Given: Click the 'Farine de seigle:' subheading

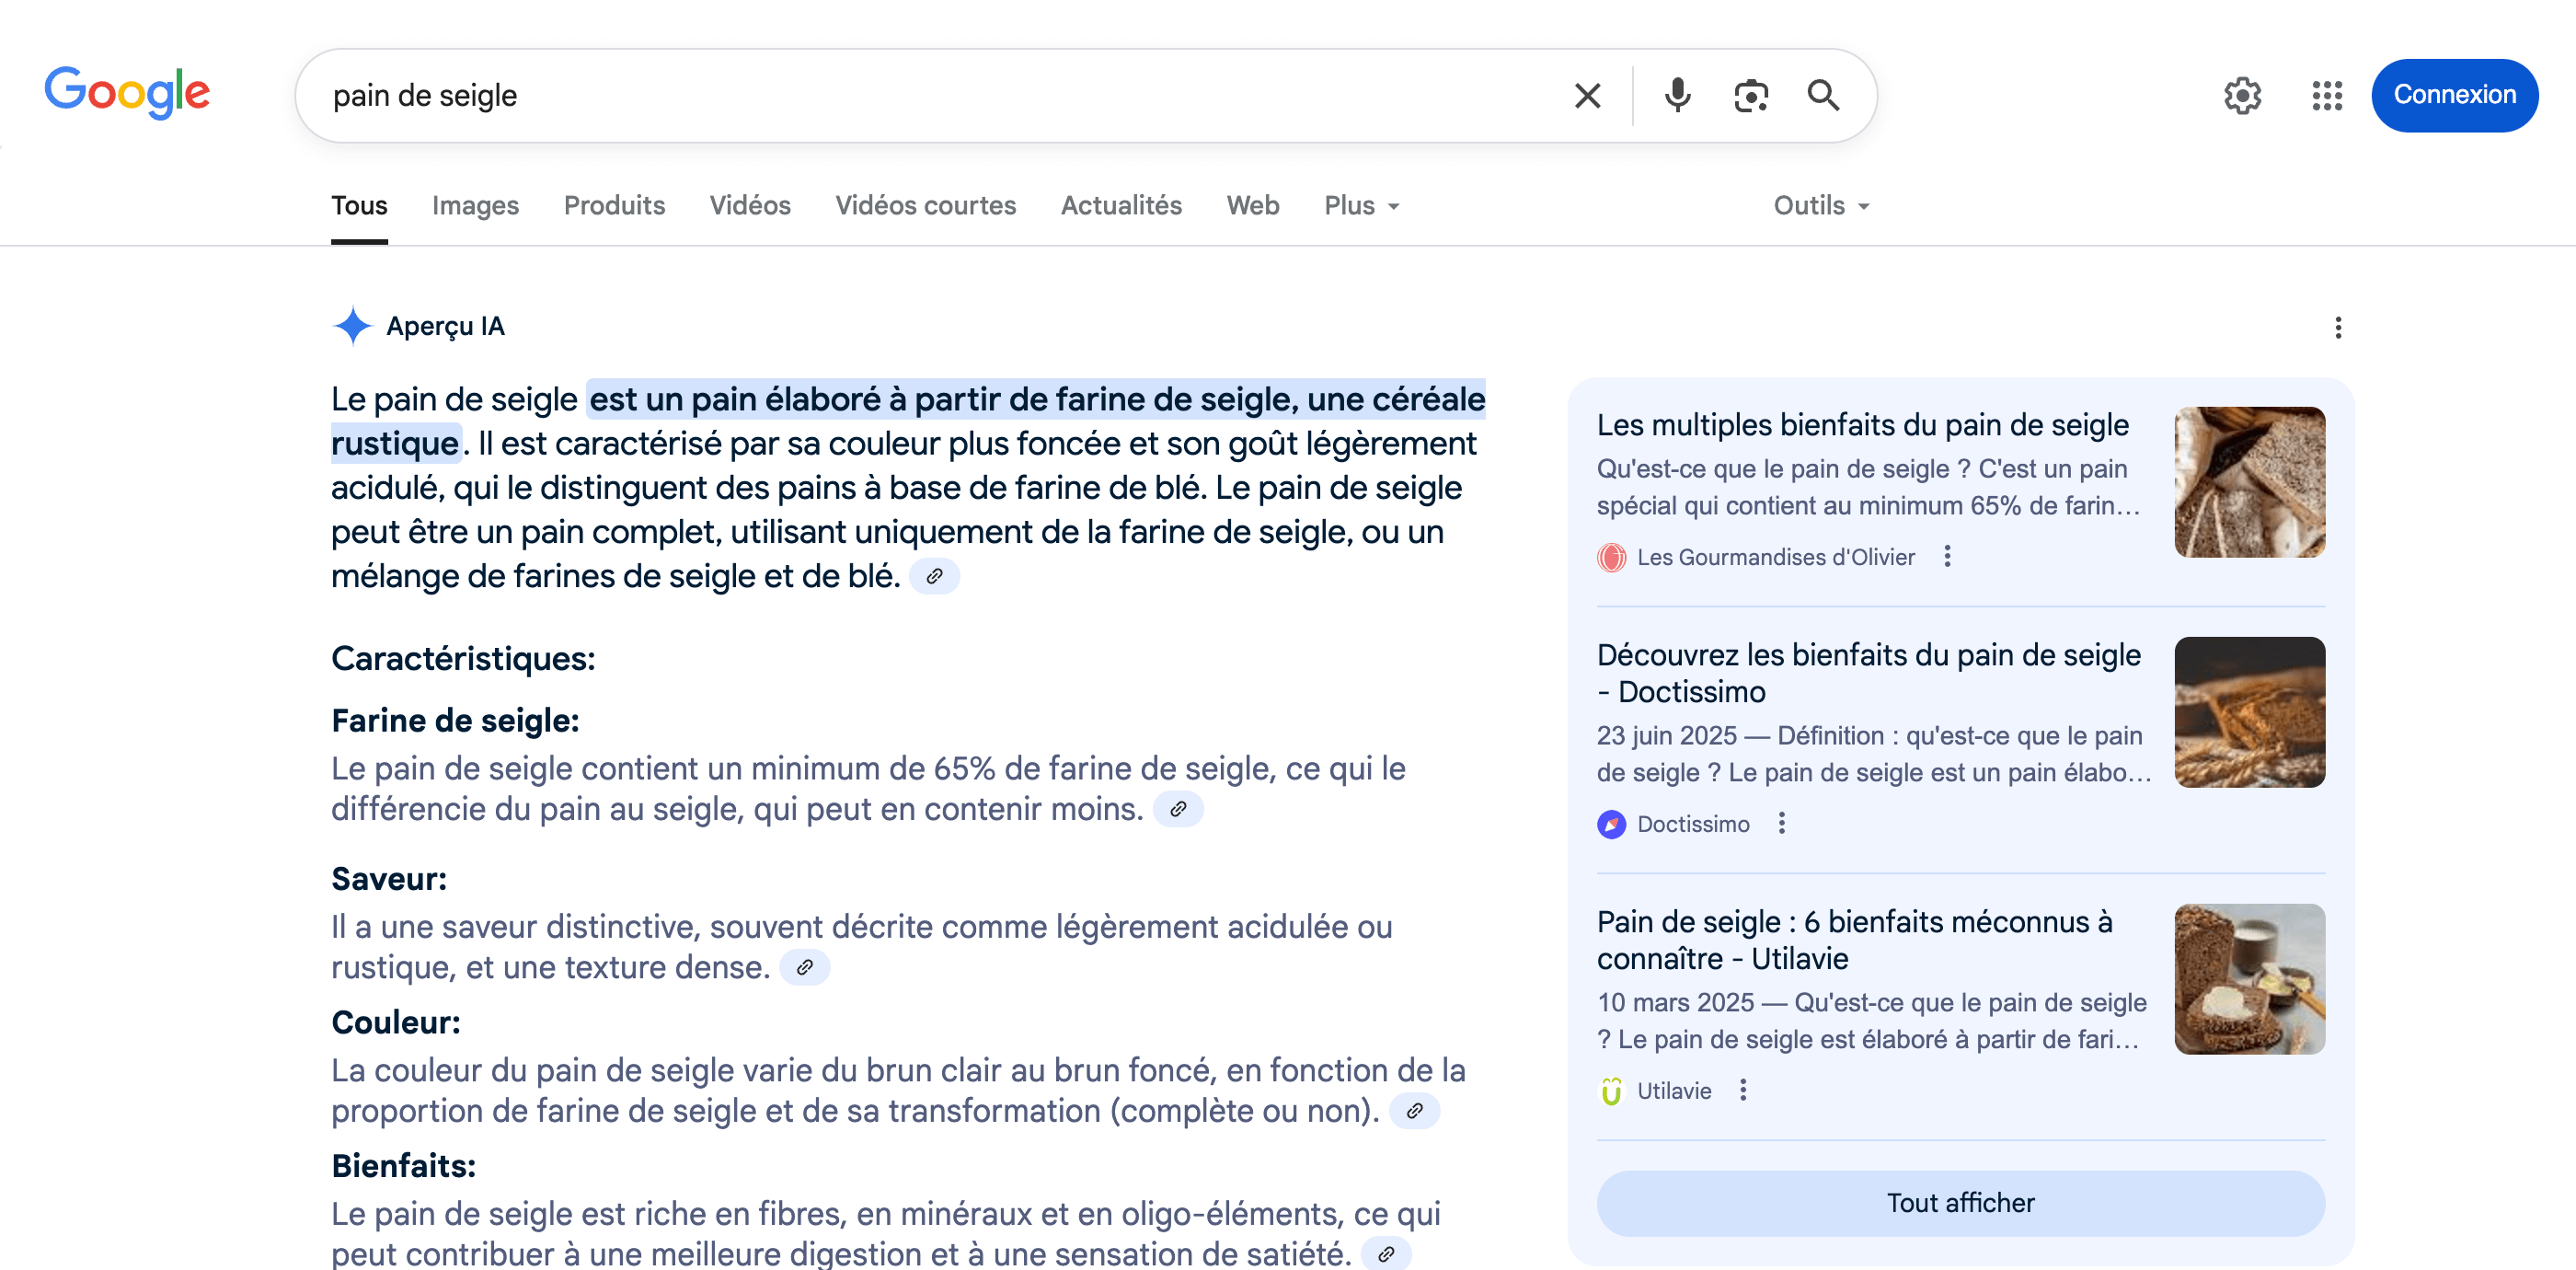Looking at the screenshot, I should coord(455,721).
